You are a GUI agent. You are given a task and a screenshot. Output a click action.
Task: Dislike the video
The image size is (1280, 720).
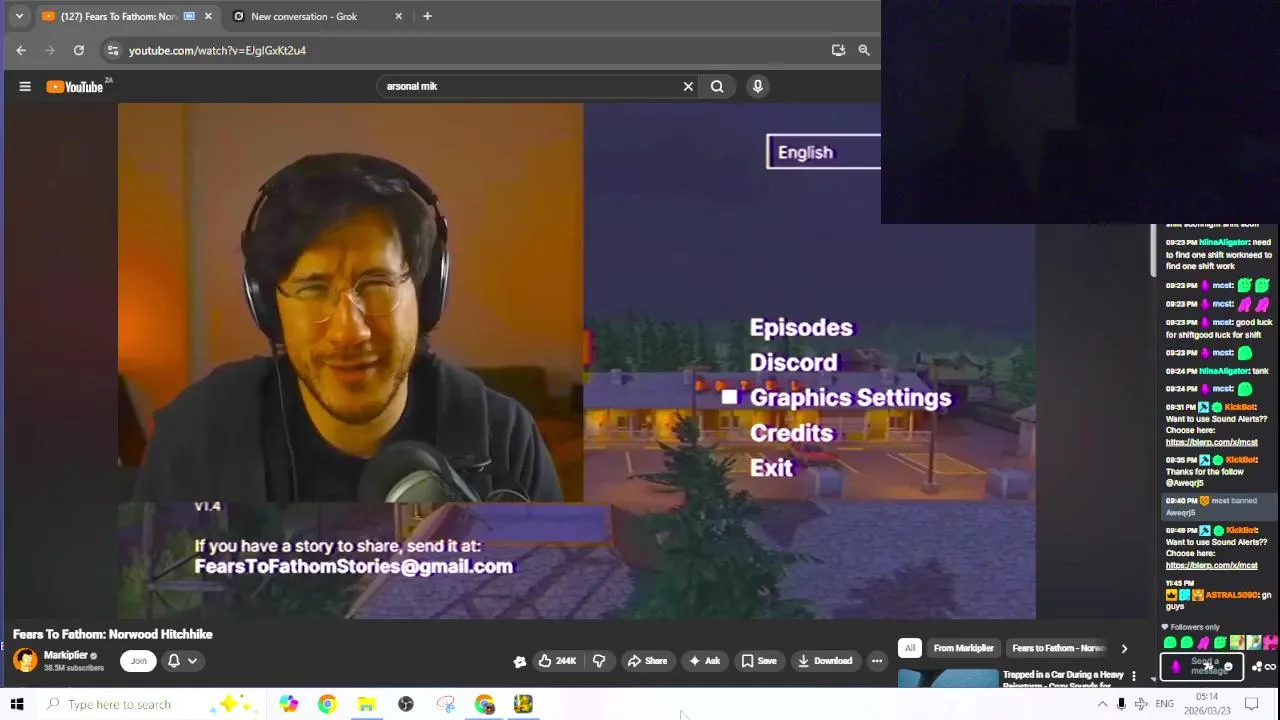point(599,661)
